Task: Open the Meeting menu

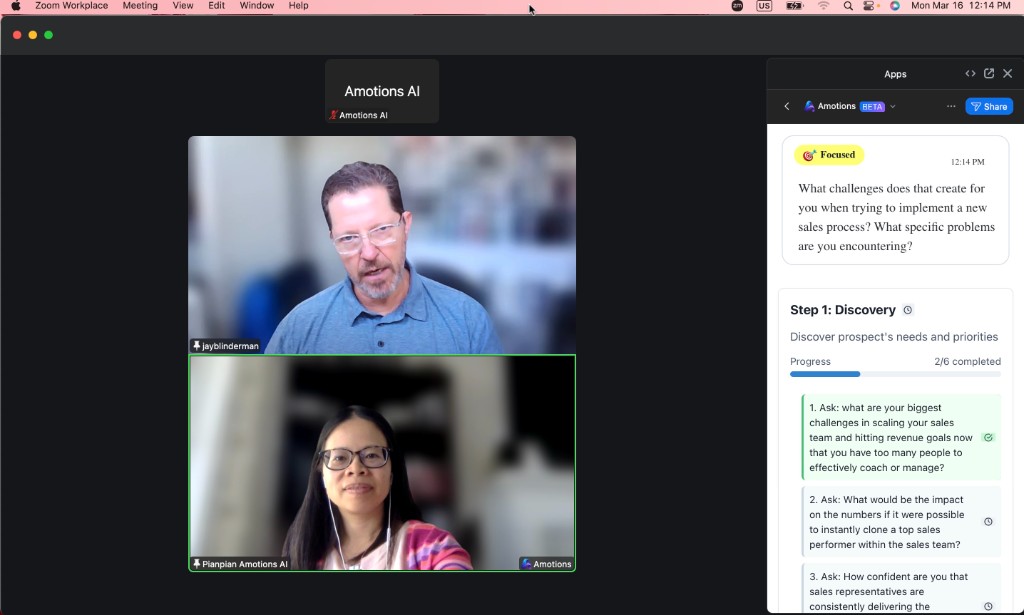Action: coord(140,5)
